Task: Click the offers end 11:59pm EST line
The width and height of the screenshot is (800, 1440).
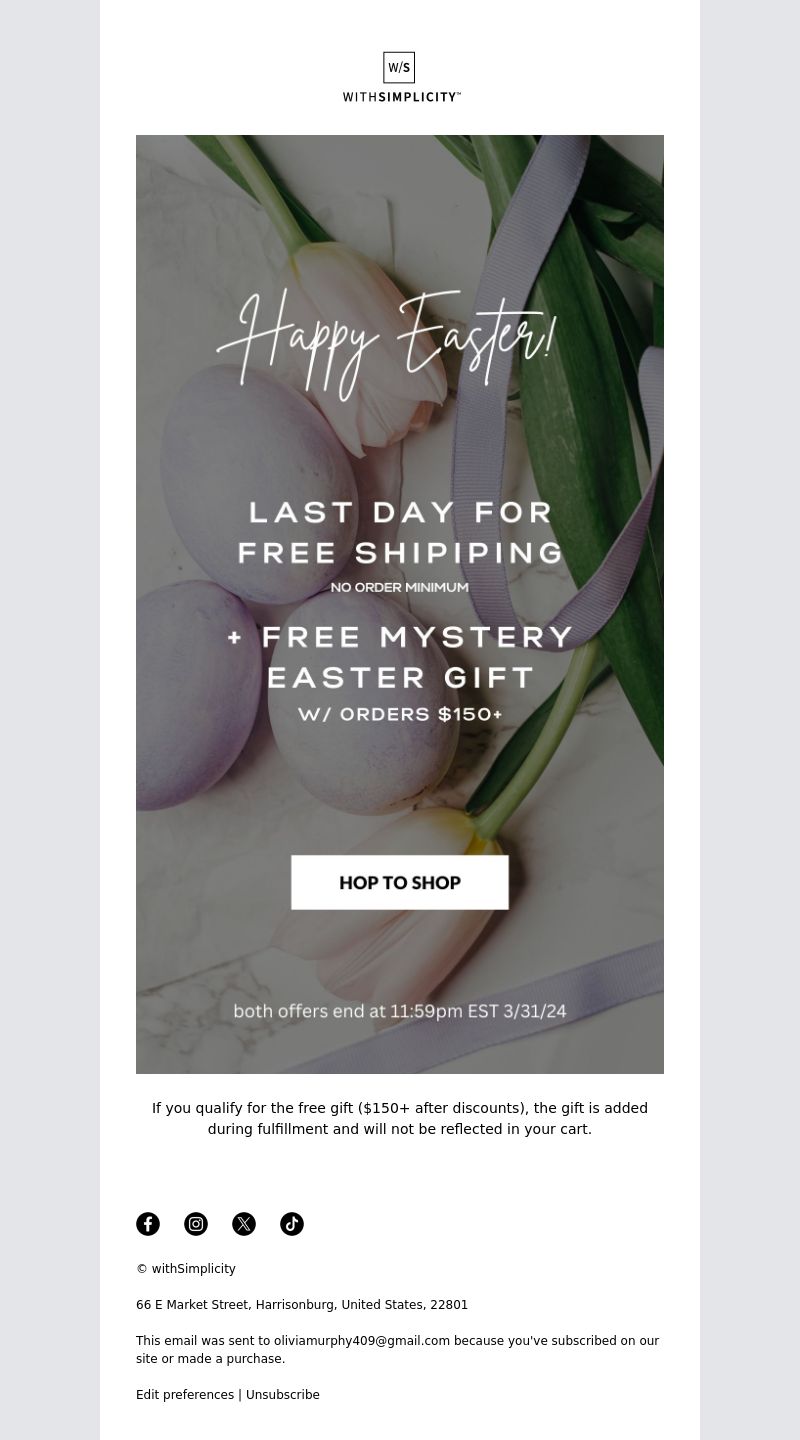Action: (x=400, y=1011)
